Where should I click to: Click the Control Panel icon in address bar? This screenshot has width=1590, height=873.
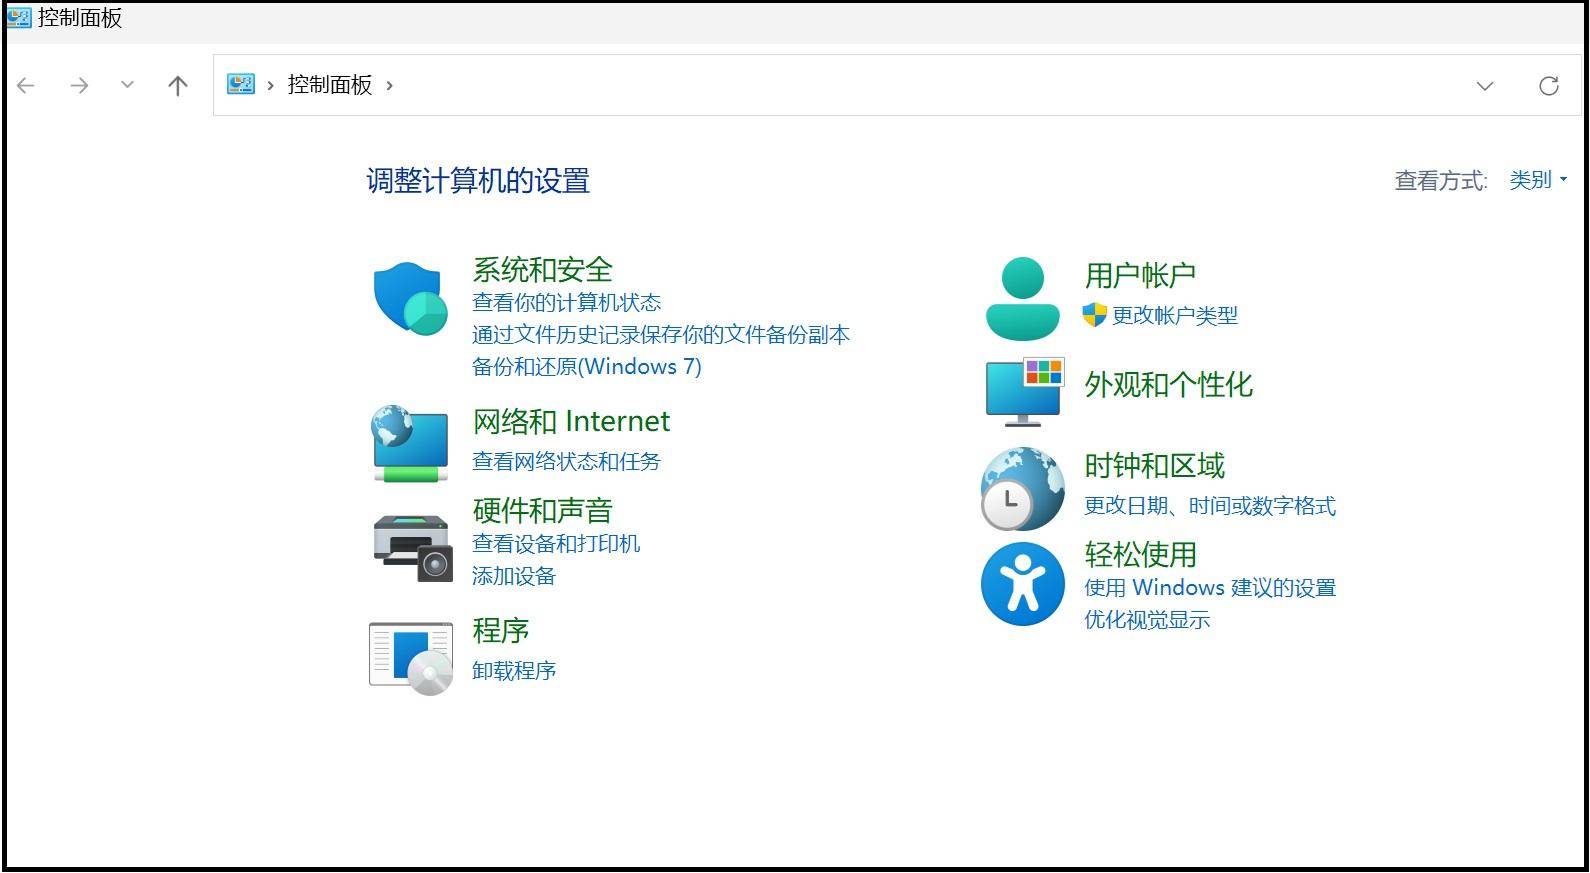(x=241, y=84)
